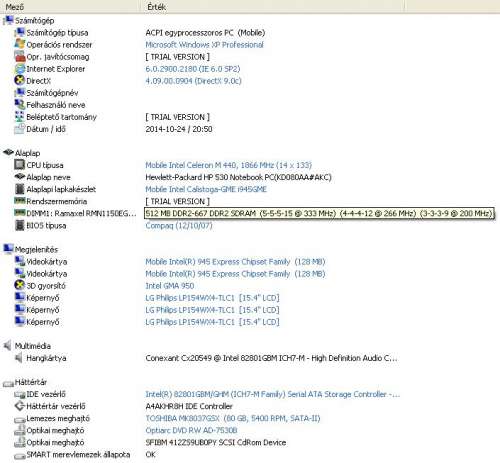Screen dimensions: 500x463
Task: Select the highlighted 512 MB DDR2-667 SDRAM value
Action: click(319, 213)
